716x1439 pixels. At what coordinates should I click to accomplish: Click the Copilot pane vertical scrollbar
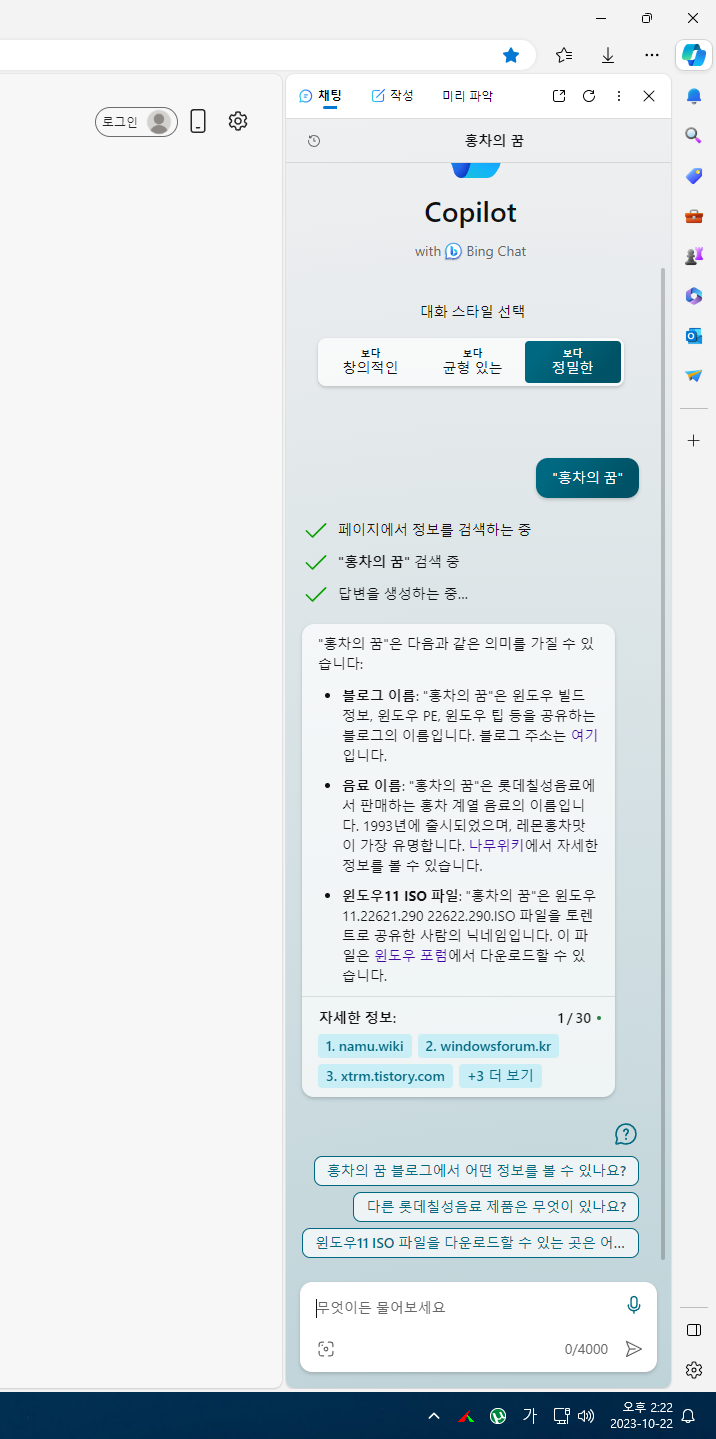pos(661,762)
